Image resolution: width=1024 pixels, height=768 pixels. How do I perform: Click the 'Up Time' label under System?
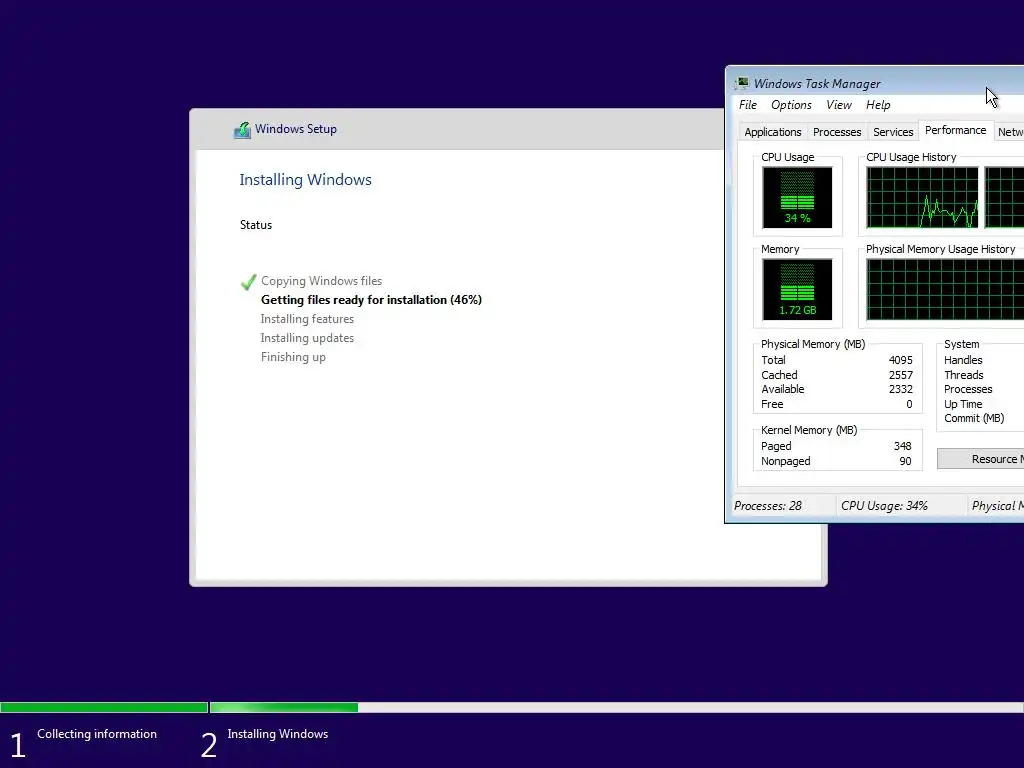click(963, 405)
